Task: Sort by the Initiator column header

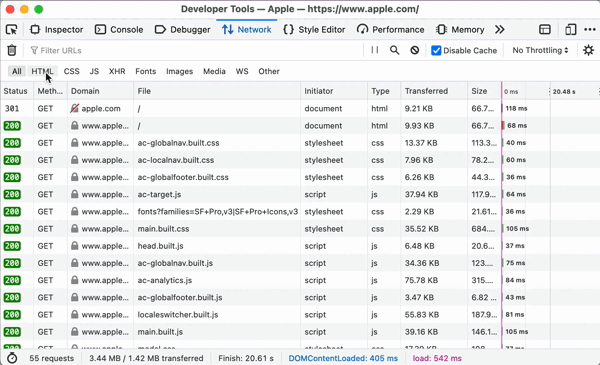Action: click(334, 91)
